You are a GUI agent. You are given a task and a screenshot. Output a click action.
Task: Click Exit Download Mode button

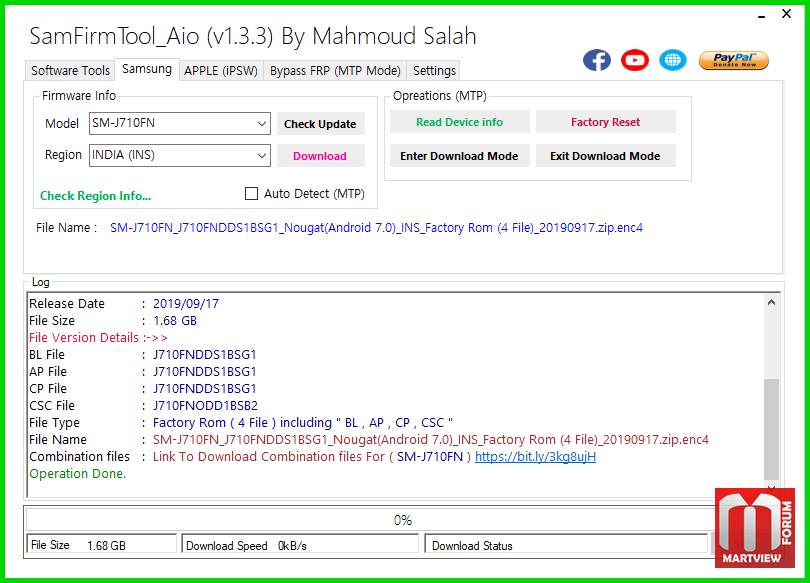(605, 156)
